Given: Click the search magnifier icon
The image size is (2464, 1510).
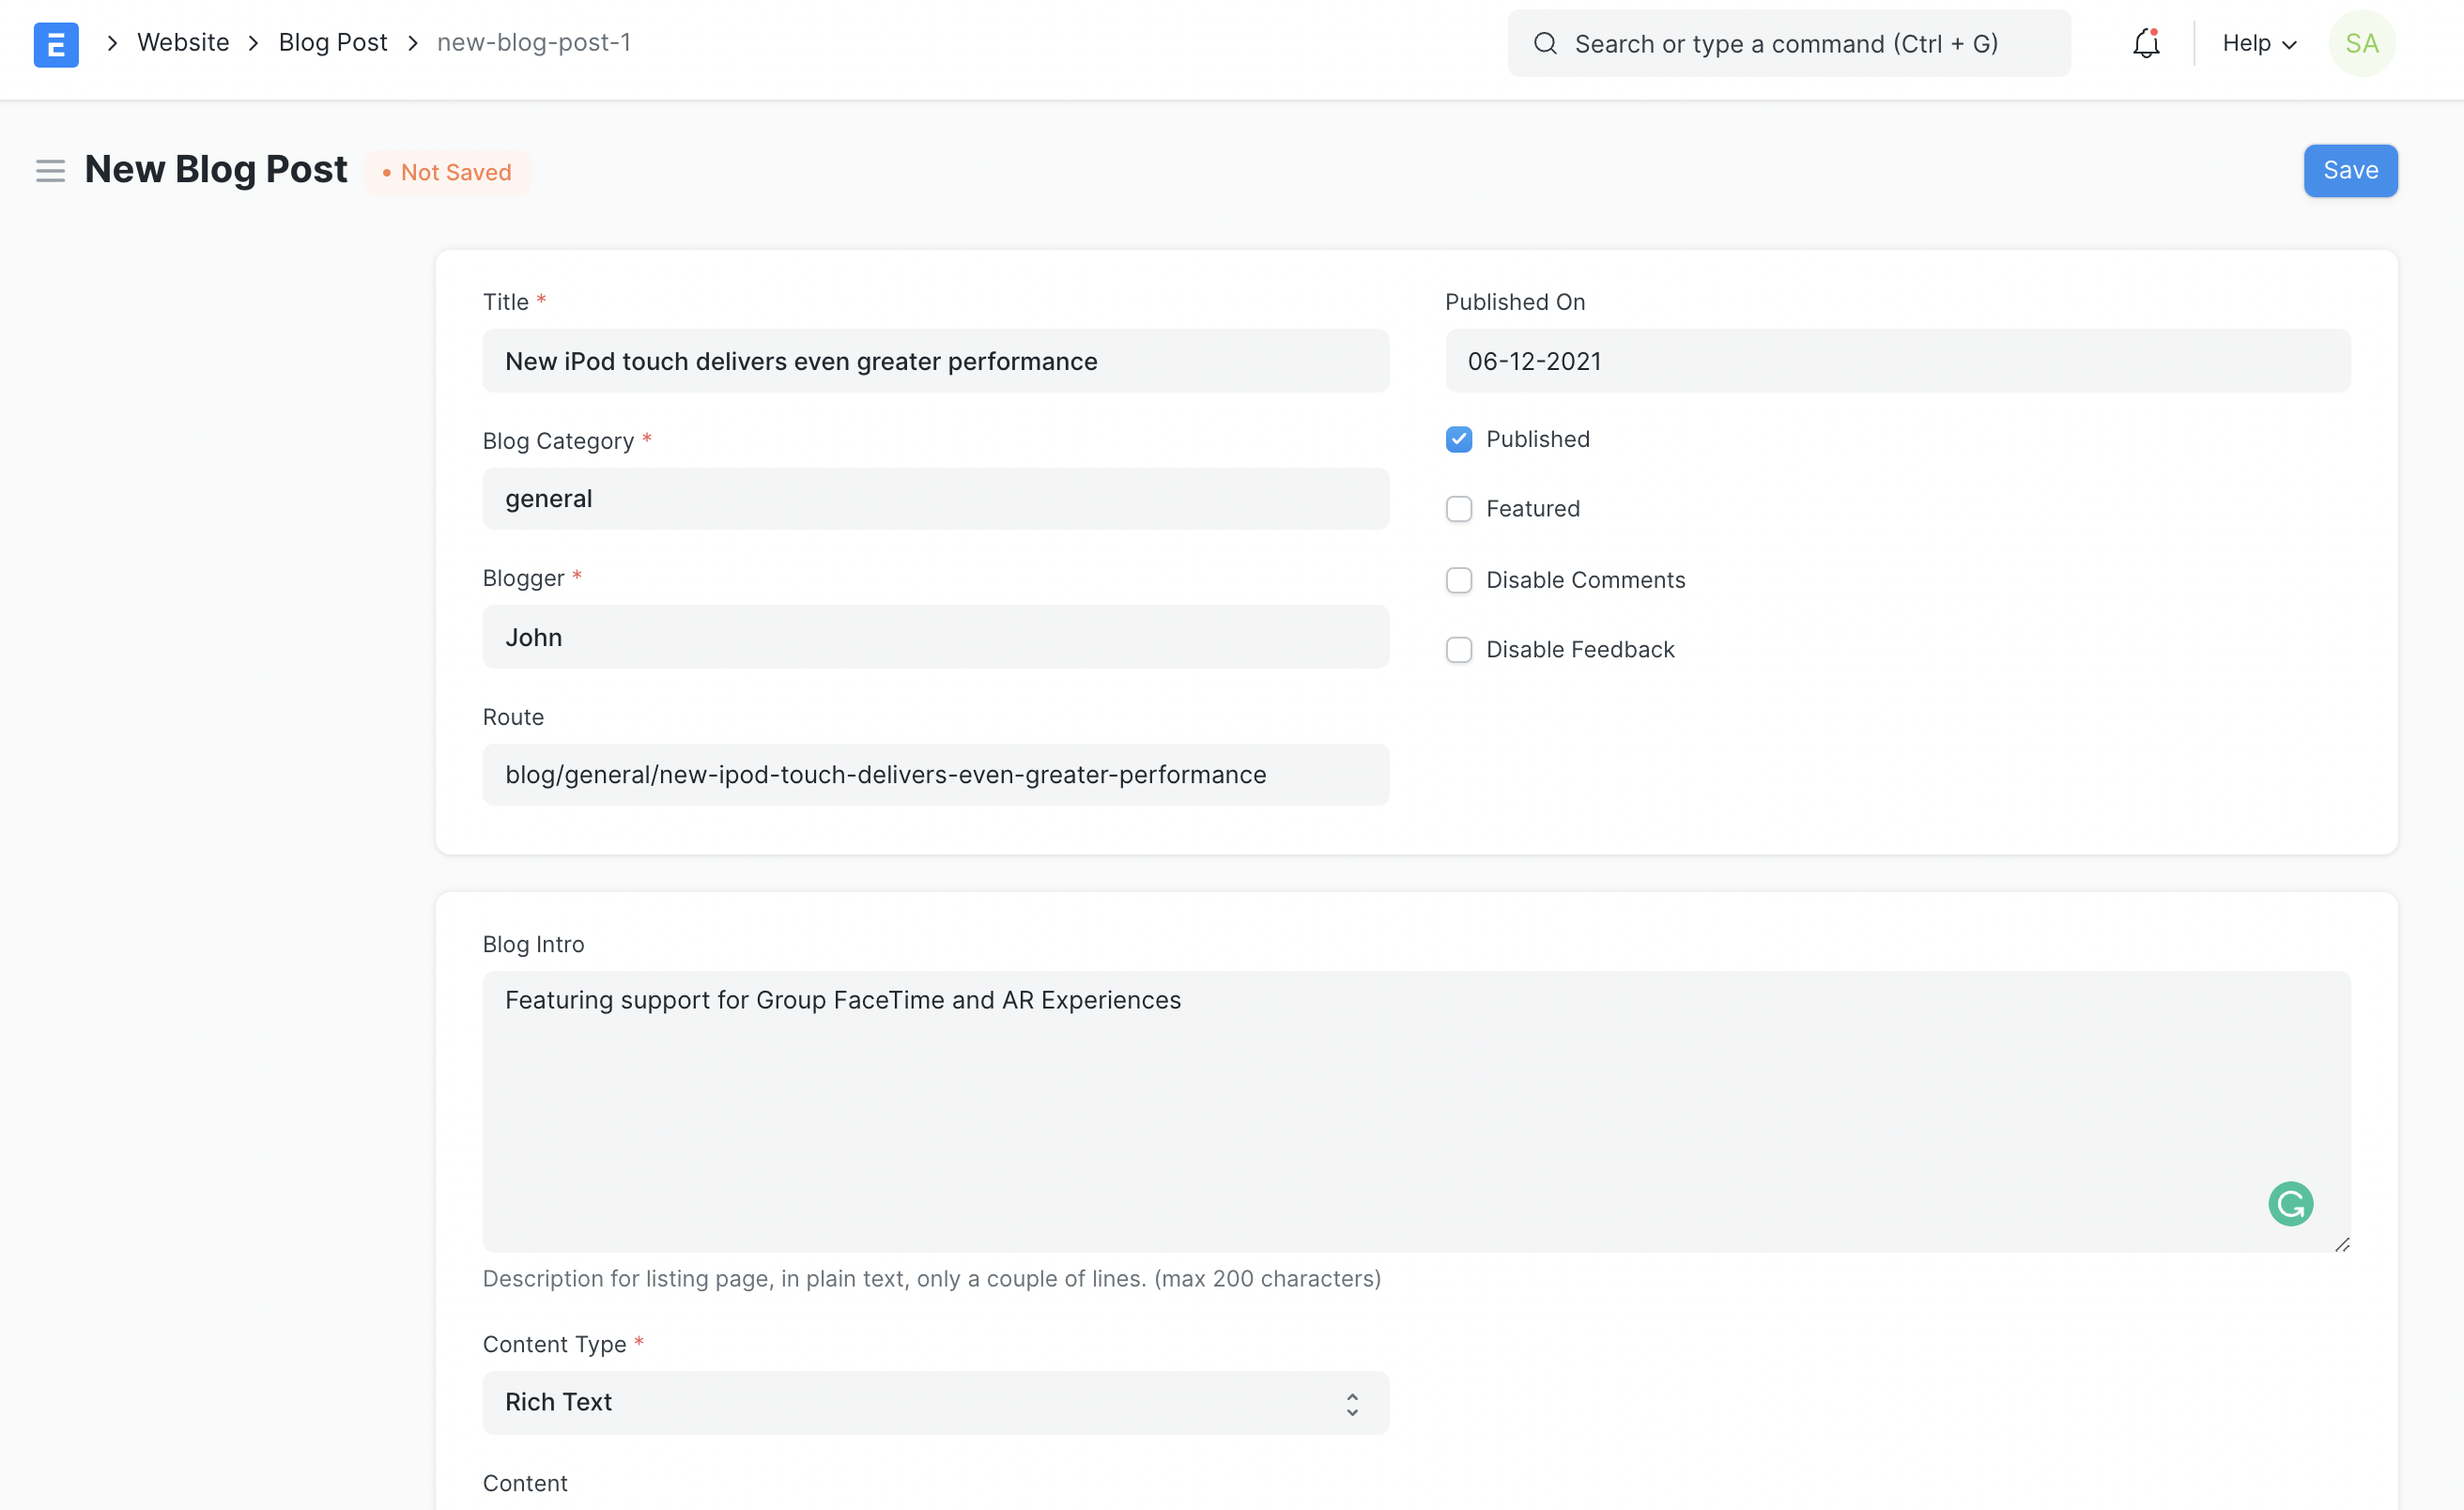Looking at the screenshot, I should [x=1545, y=44].
